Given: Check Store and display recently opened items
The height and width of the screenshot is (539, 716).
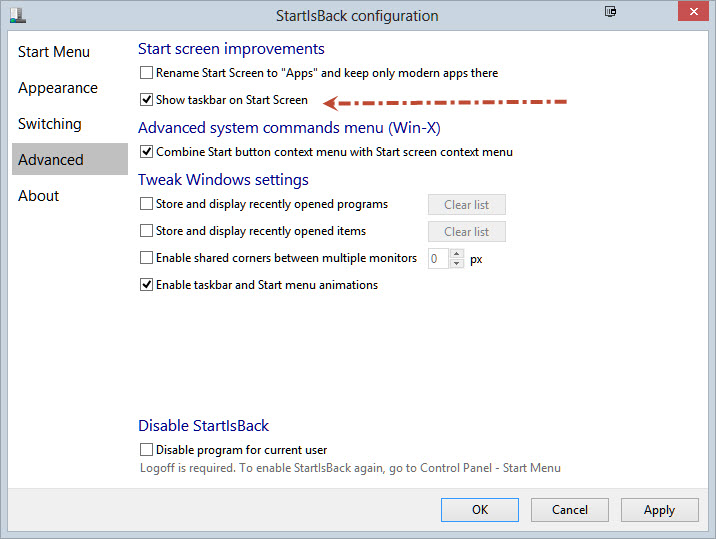Looking at the screenshot, I should (147, 231).
